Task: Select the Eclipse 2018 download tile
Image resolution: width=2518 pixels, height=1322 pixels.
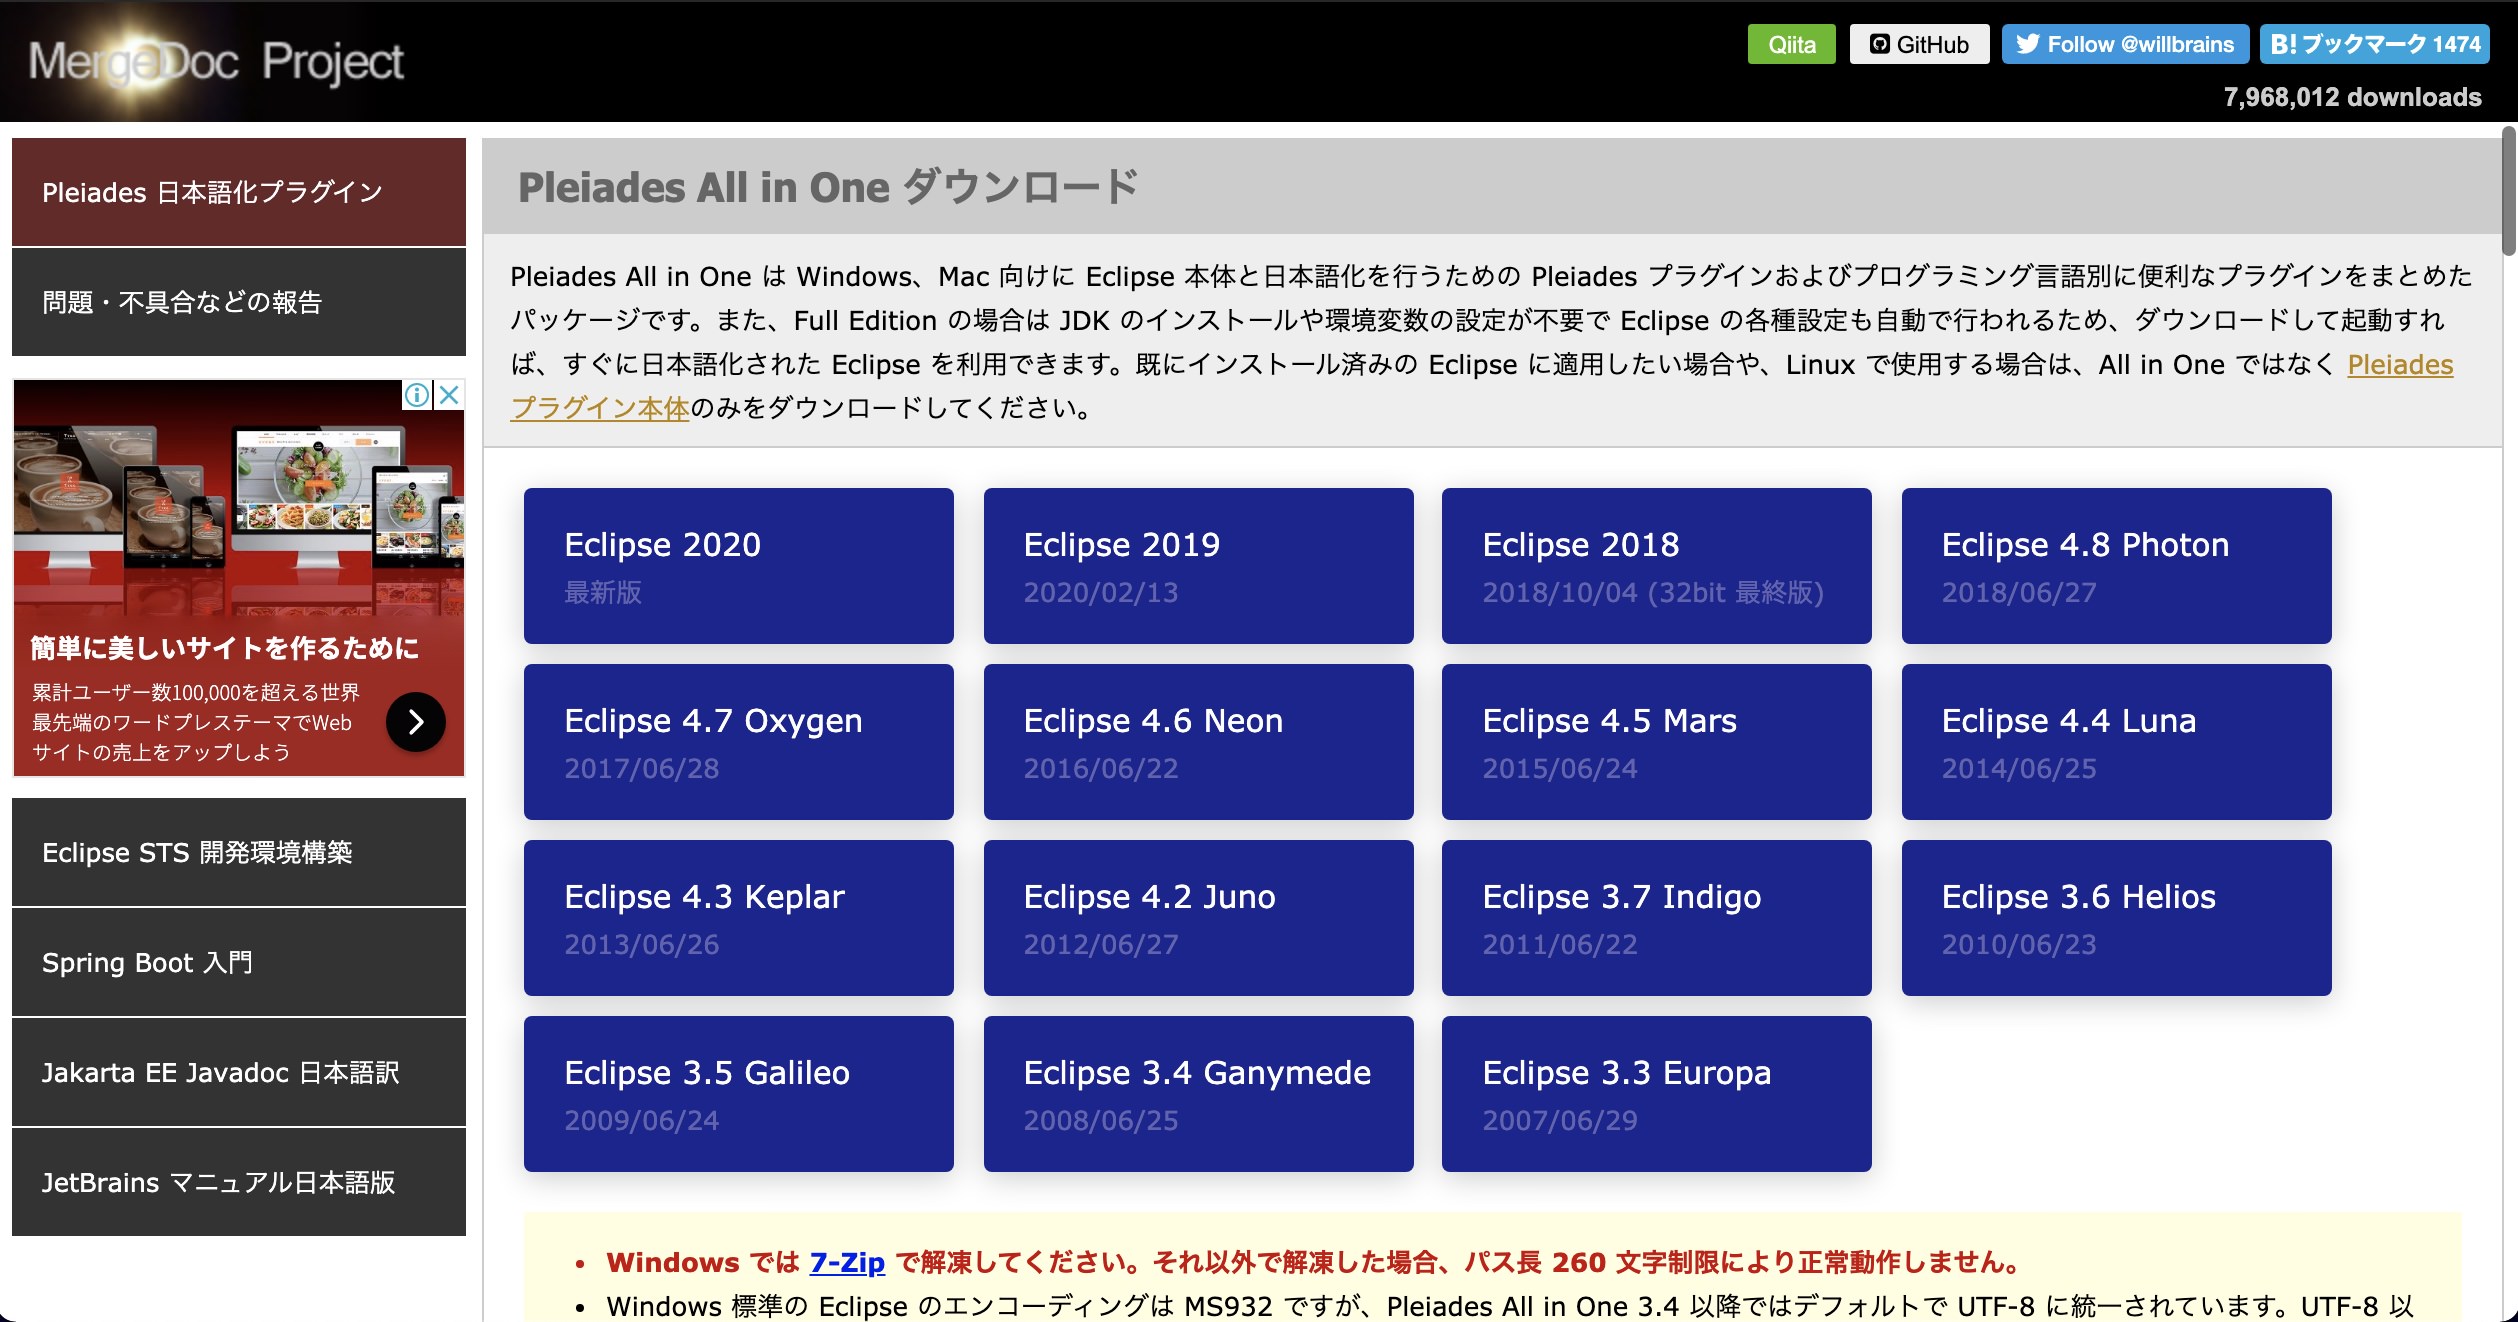Action: [x=1657, y=566]
